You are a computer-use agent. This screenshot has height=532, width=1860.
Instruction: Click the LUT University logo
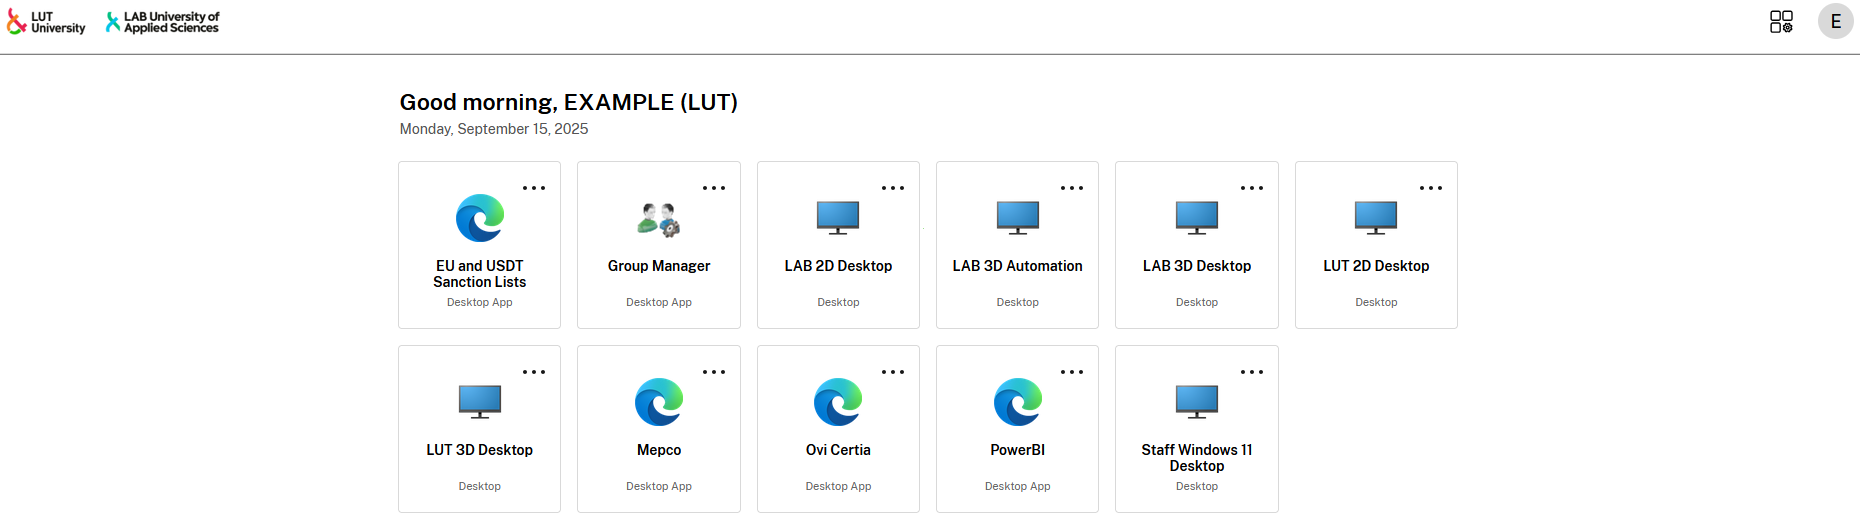46,22
